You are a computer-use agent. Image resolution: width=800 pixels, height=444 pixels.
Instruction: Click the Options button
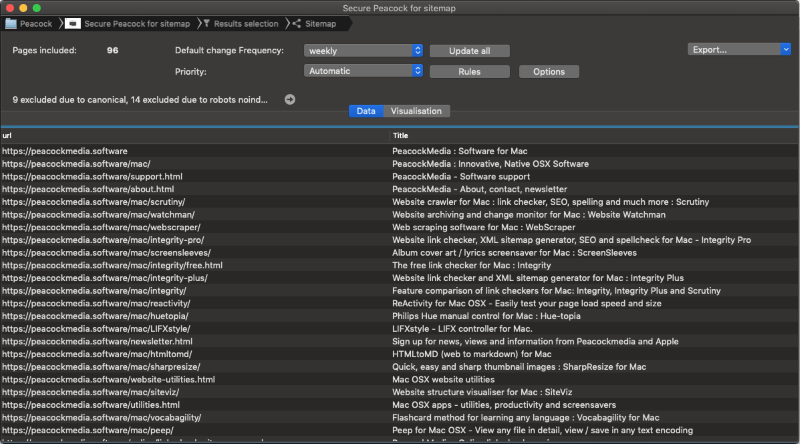[548, 72]
